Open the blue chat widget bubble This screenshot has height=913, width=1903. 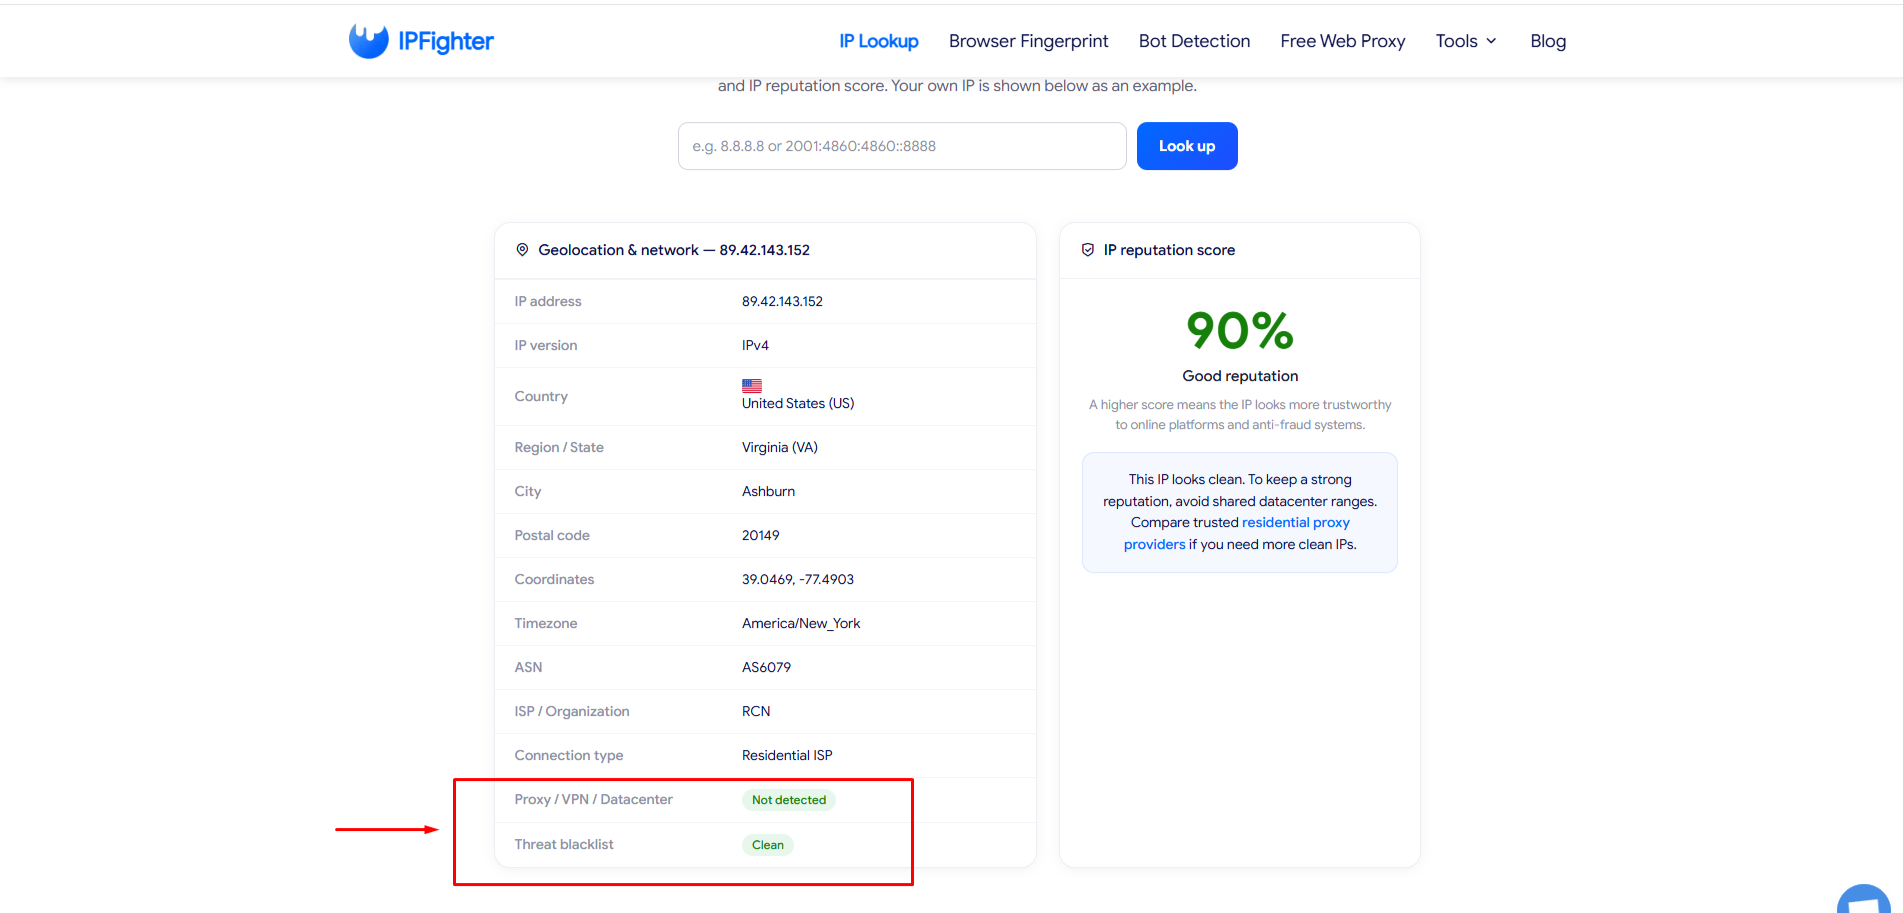click(1864, 899)
